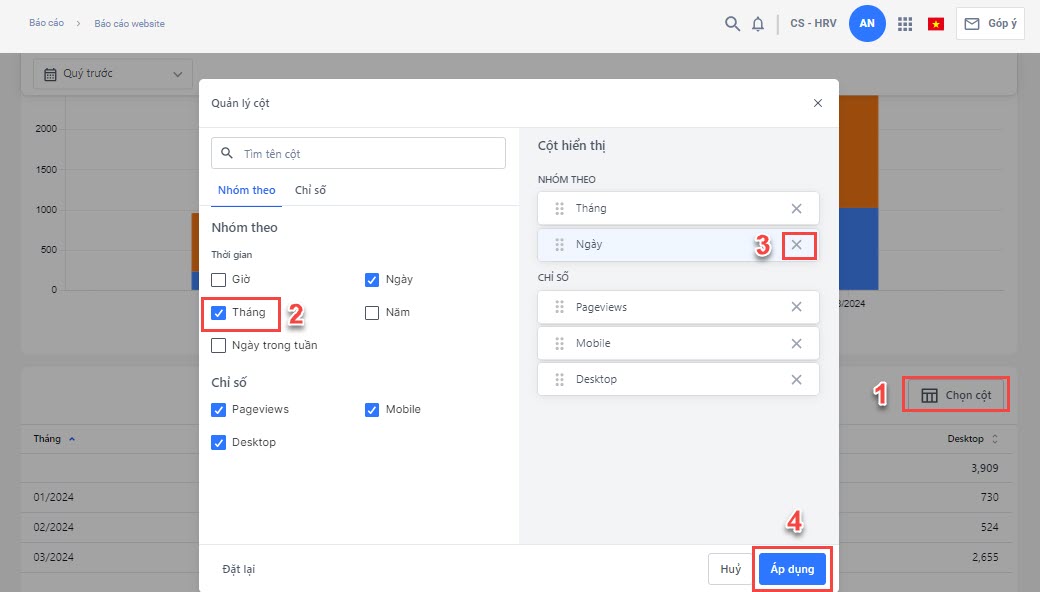Tick the Ngày trong tuần checkbox
Image resolution: width=1040 pixels, height=592 pixels.
pyautogui.click(x=219, y=346)
